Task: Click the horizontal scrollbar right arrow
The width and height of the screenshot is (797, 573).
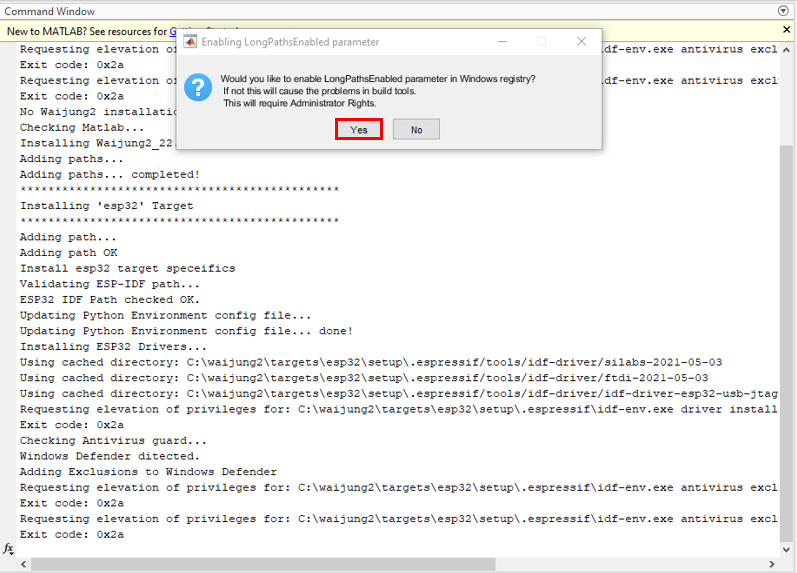Action: pos(772,564)
